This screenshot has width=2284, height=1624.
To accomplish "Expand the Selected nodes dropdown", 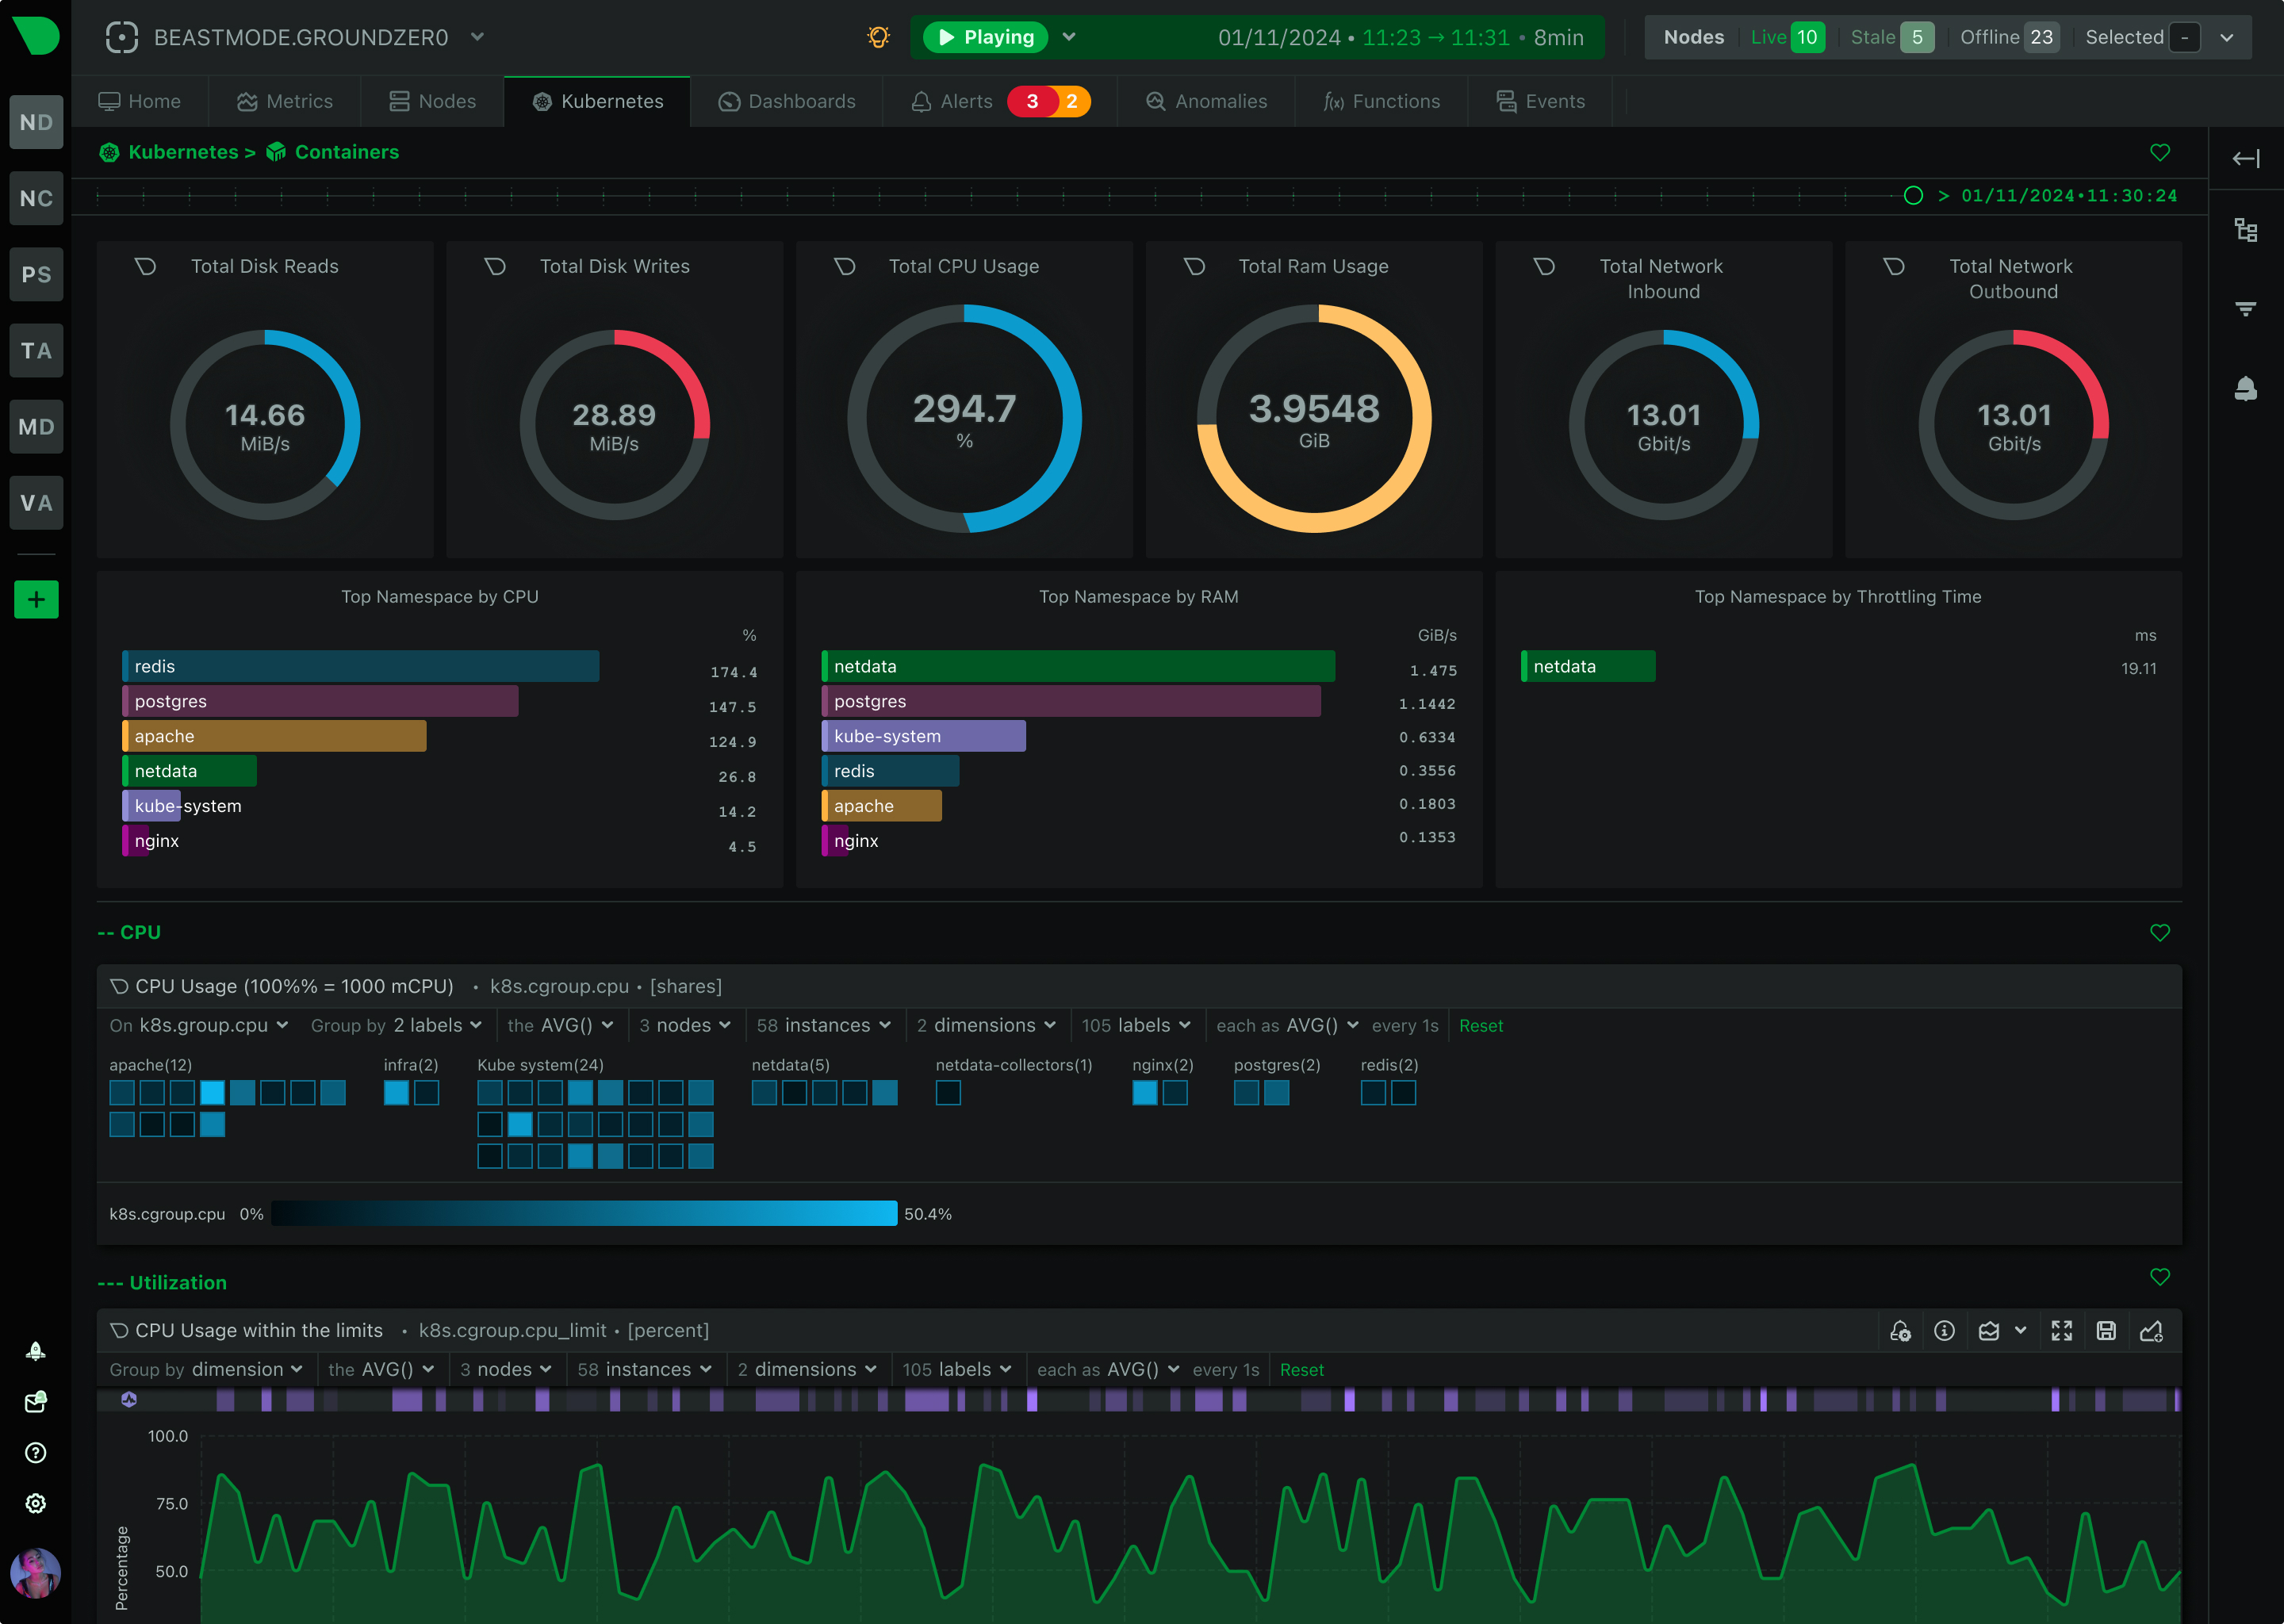I will pos(2227,37).
